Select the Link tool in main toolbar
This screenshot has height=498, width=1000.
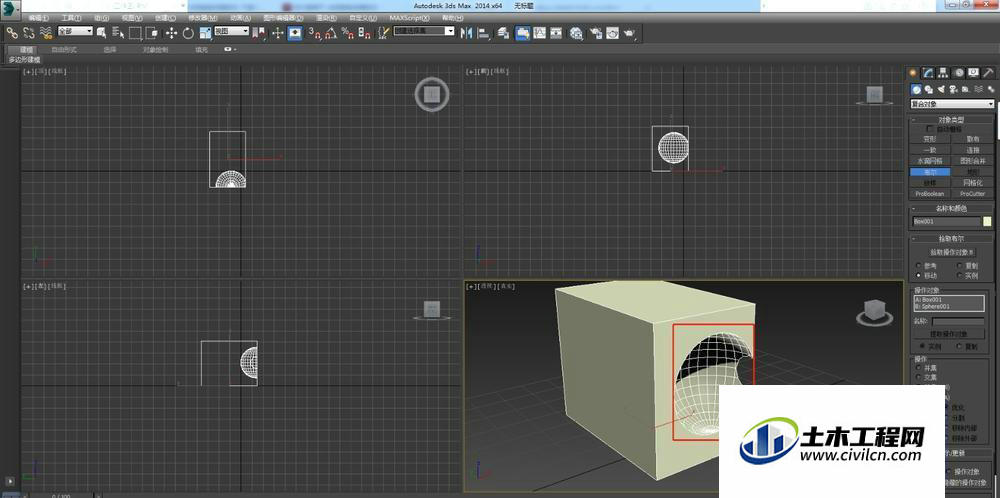tap(12, 33)
